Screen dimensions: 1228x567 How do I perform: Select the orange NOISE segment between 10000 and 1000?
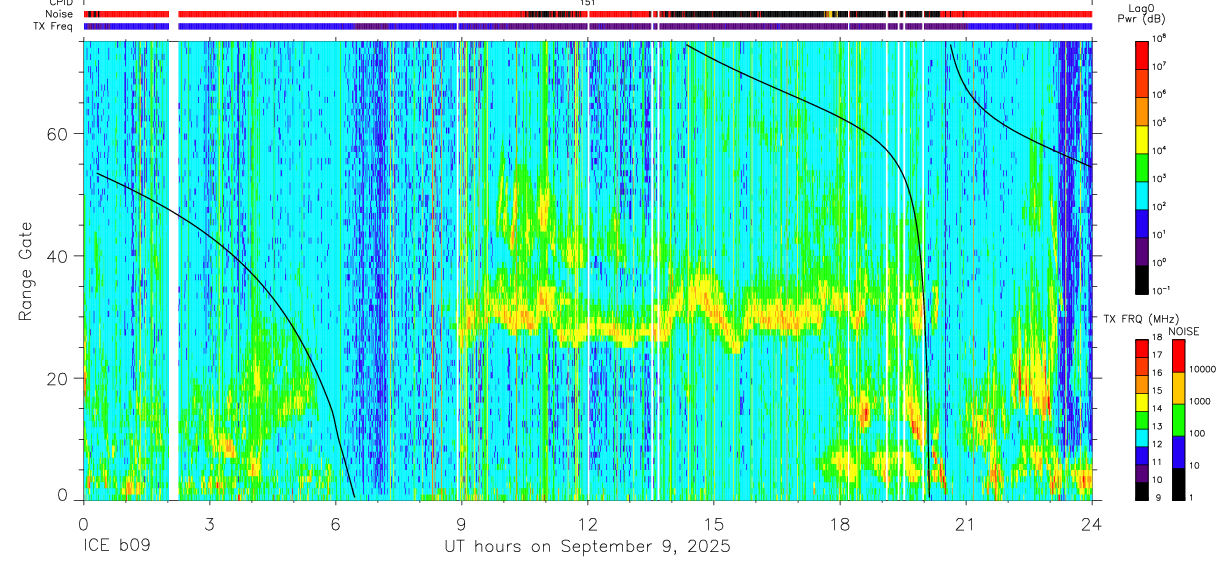1178,387
